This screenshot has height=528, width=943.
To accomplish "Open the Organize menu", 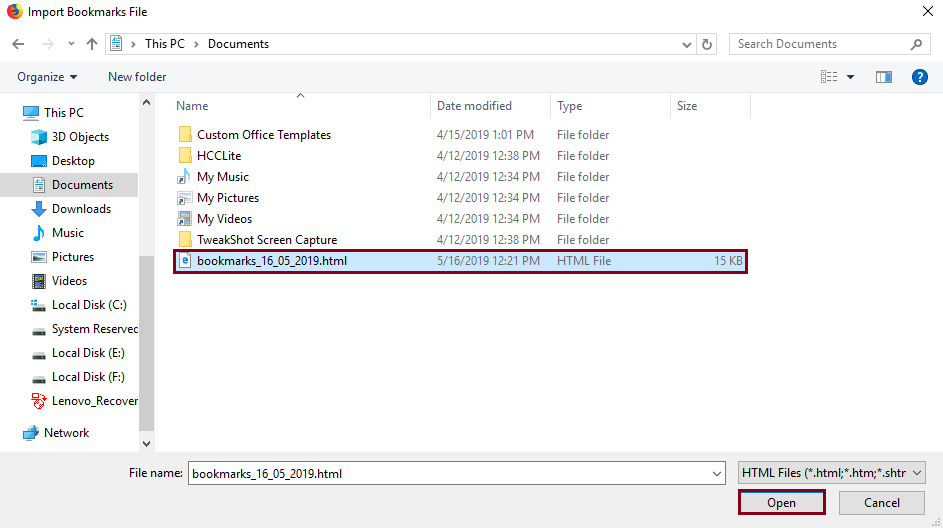I will (x=47, y=77).
